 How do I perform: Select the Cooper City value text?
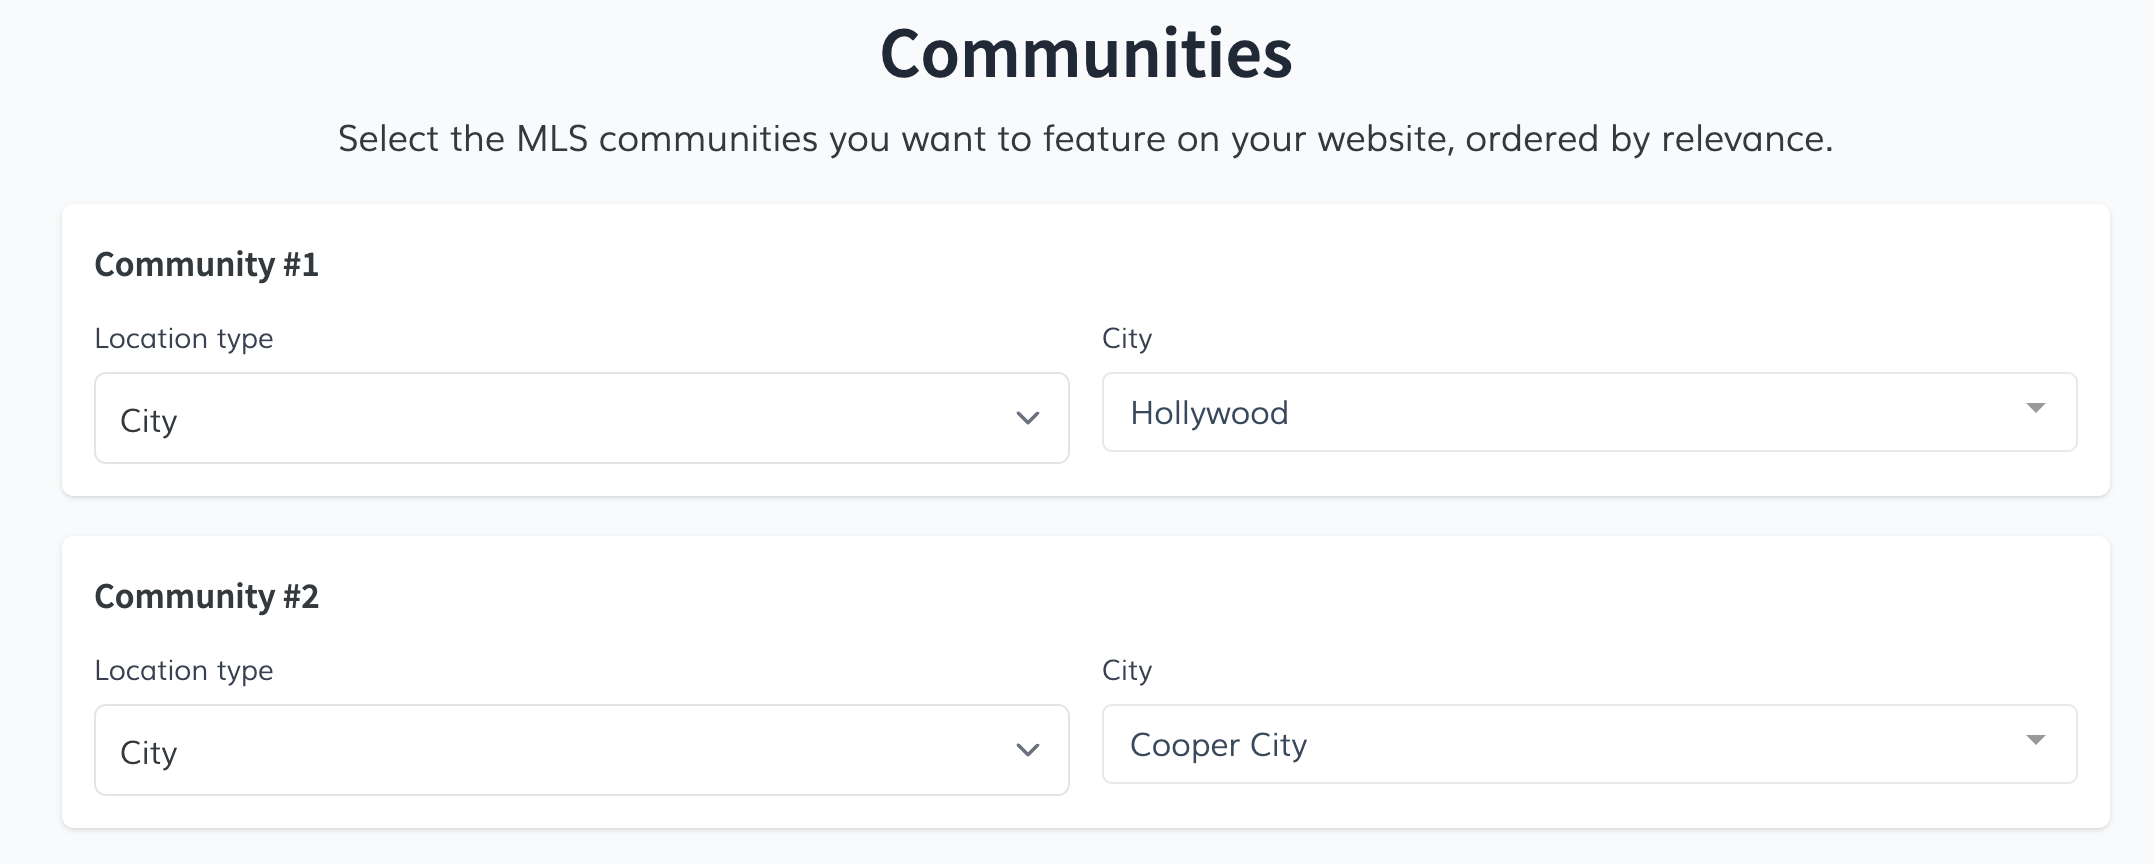(1218, 745)
